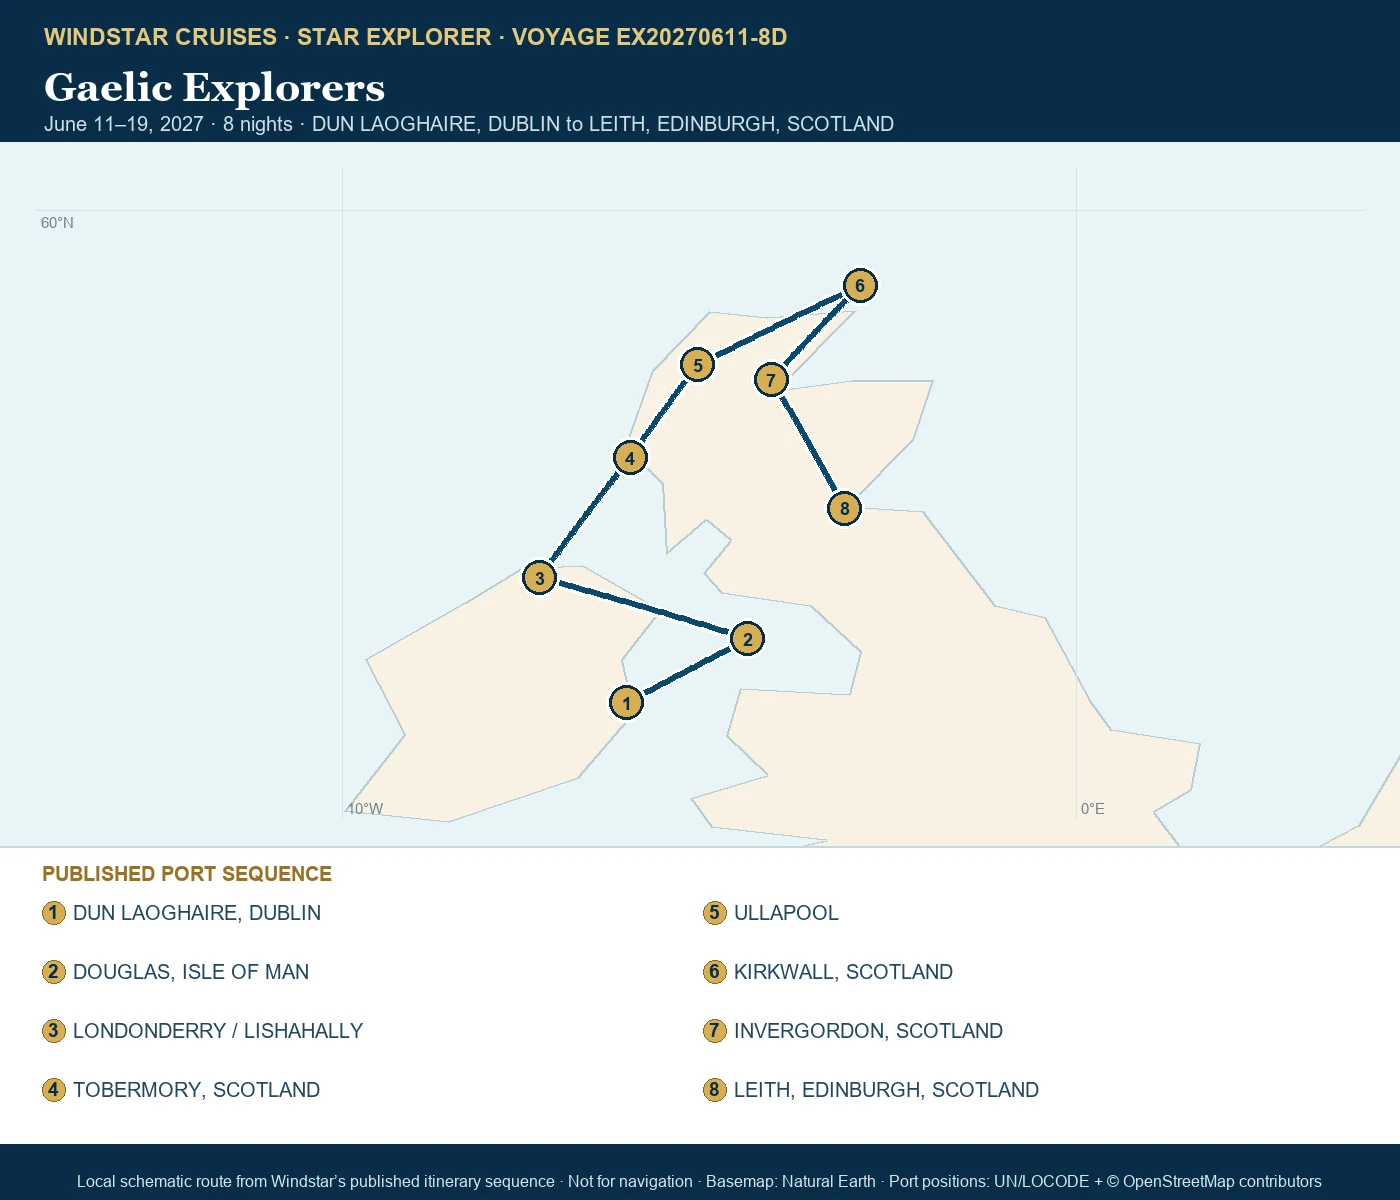Select the TOBERMORY, SCOTLAND legend text

196,1090
